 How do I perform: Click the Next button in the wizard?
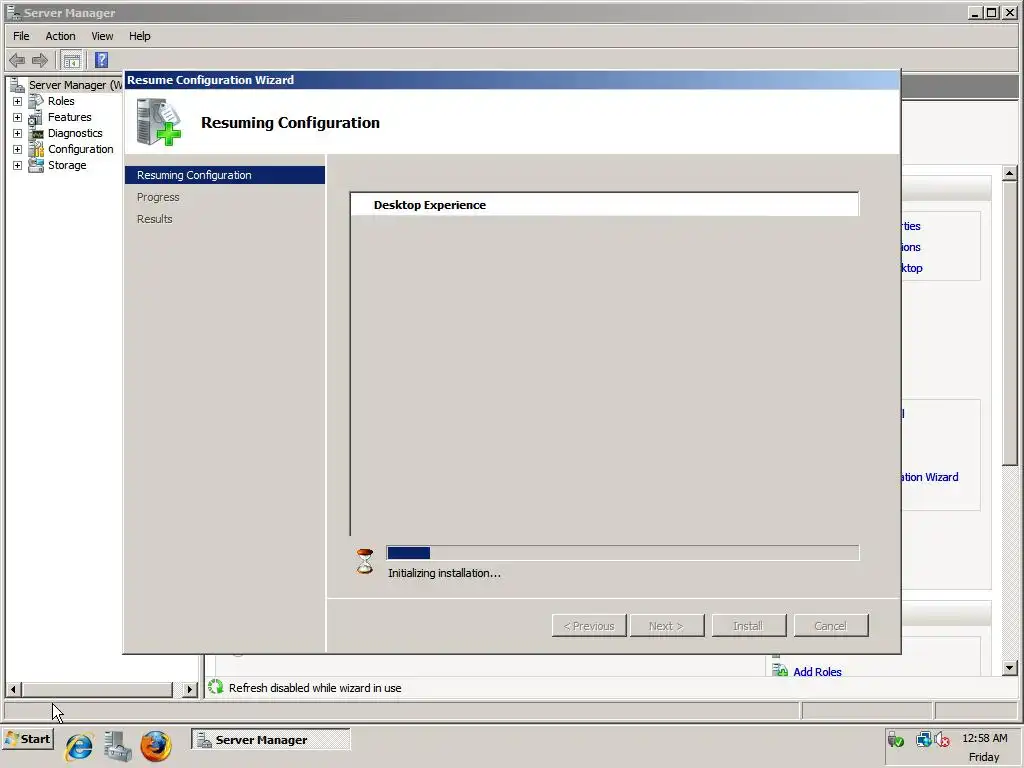tap(667, 626)
